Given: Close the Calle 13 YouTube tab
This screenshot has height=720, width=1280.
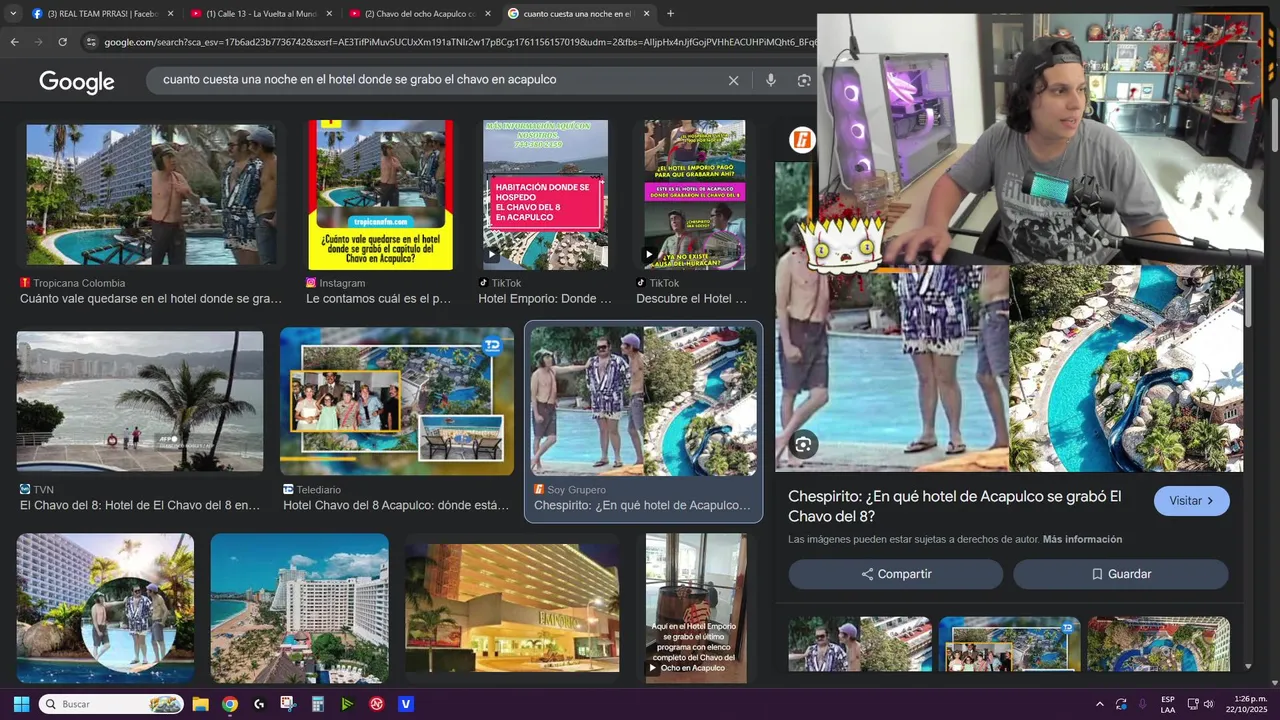Looking at the screenshot, I should [x=328, y=14].
